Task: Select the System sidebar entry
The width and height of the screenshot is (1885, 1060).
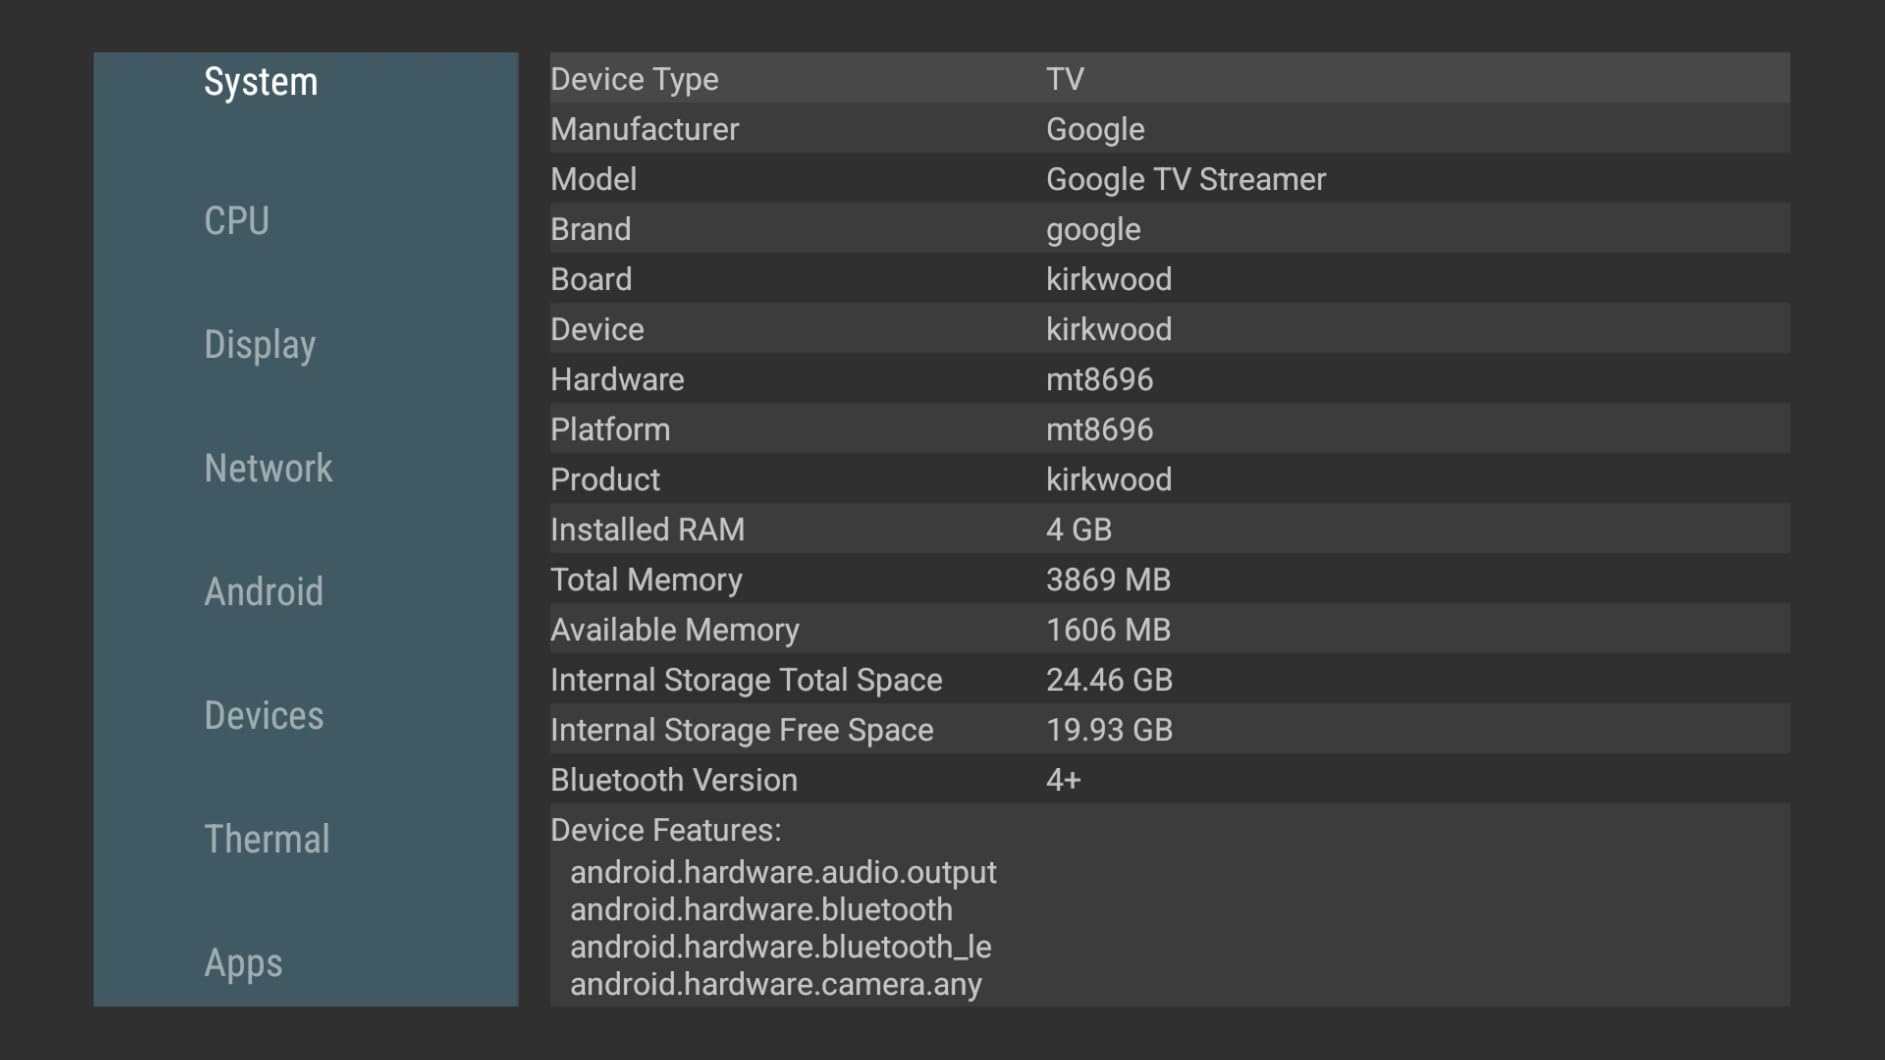Action: (258, 81)
